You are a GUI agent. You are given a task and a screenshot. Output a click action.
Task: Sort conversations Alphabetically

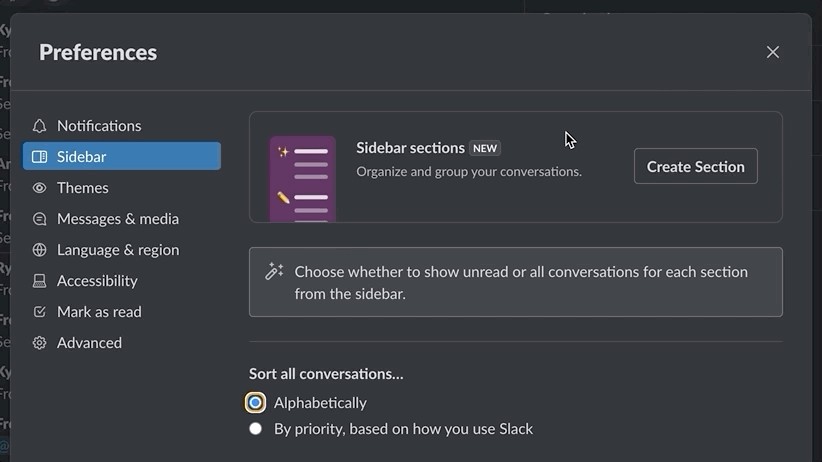(x=255, y=403)
